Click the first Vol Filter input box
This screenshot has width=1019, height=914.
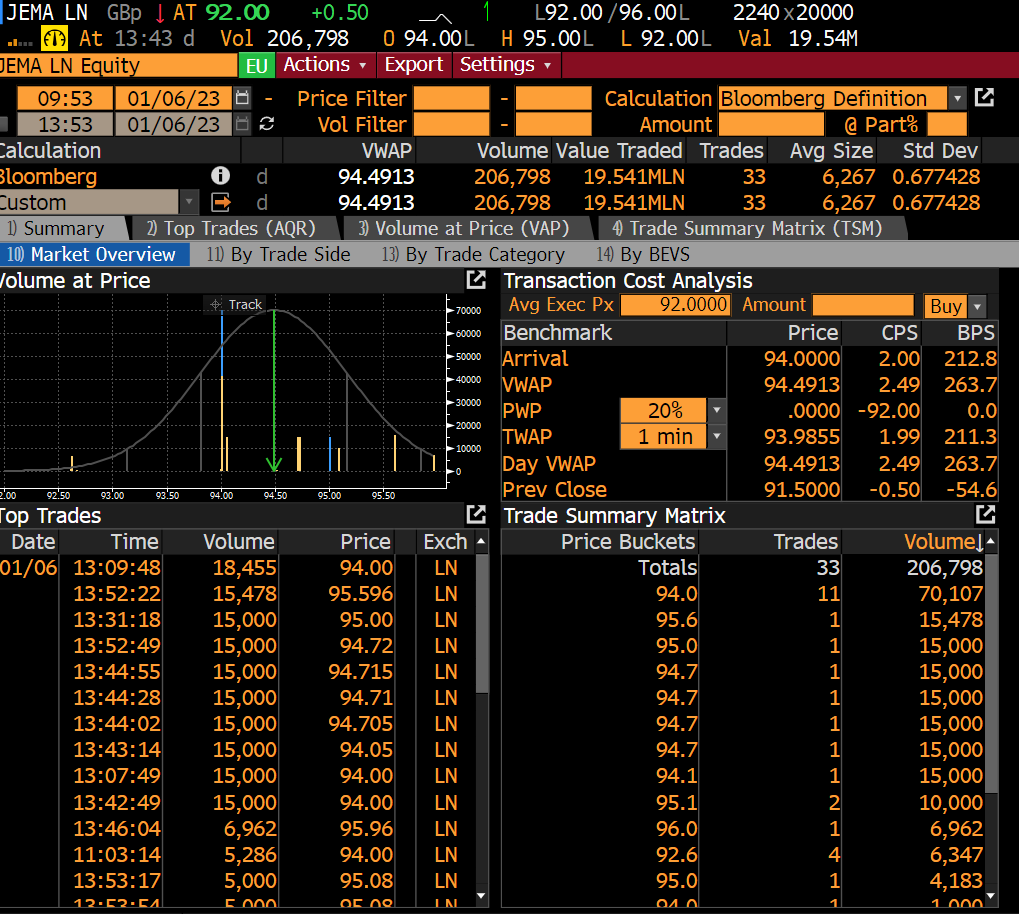(x=451, y=124)
